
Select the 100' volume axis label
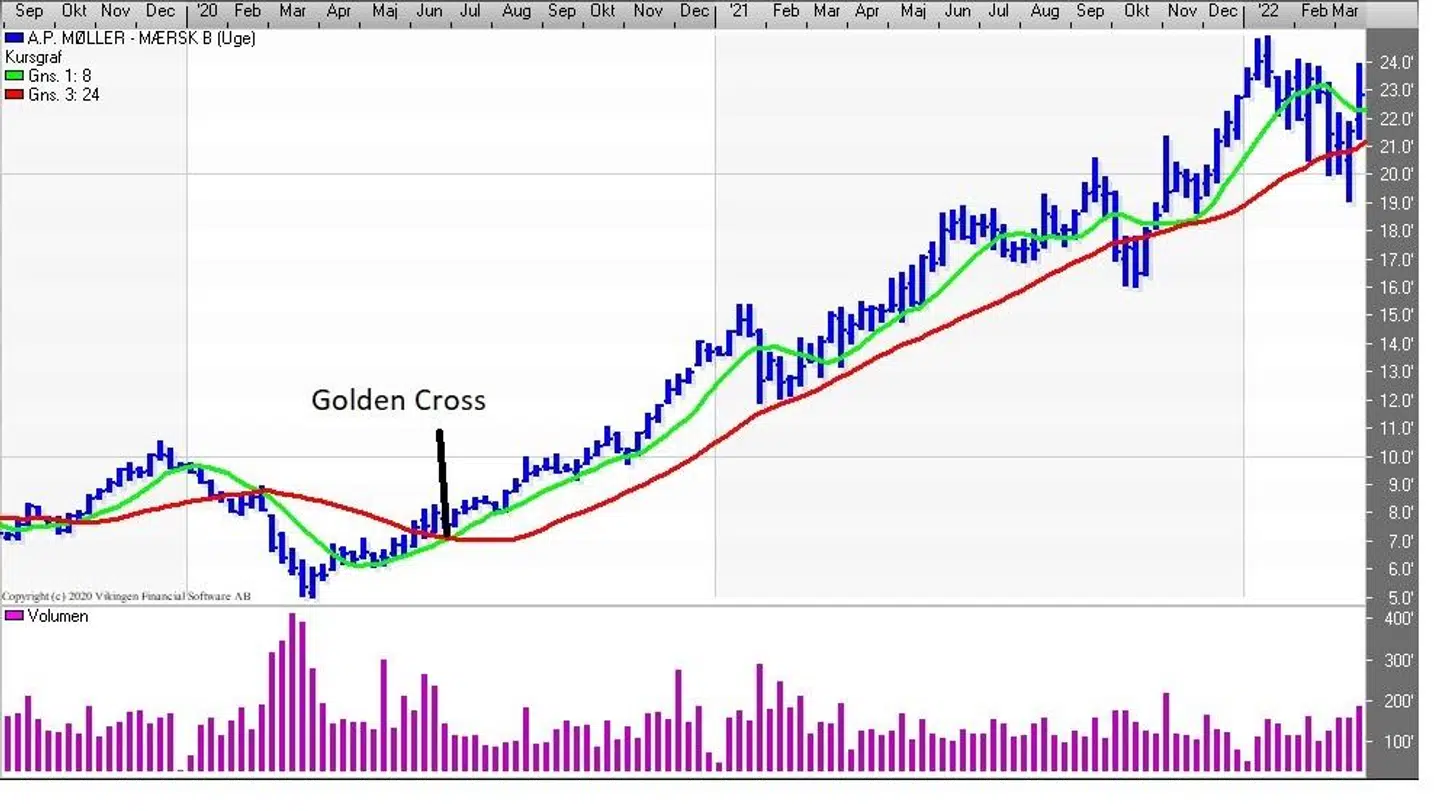[x=1399, y=742]
